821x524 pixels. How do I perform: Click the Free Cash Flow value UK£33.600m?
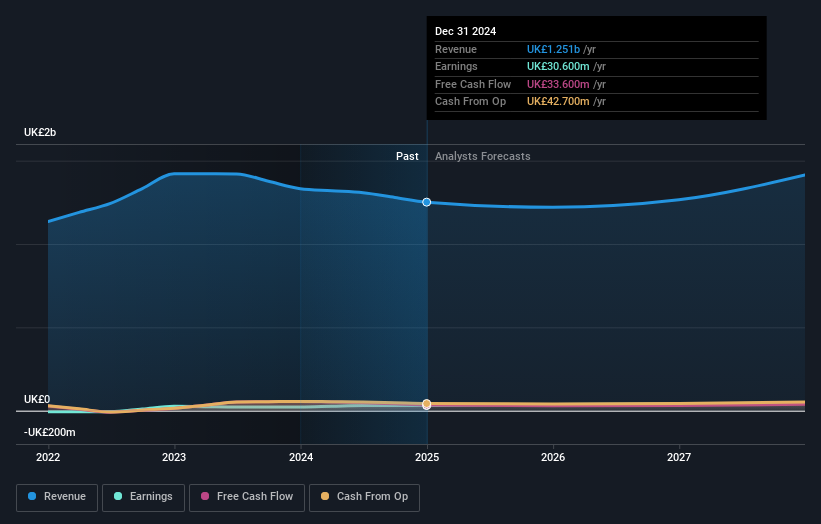[558, 84]
